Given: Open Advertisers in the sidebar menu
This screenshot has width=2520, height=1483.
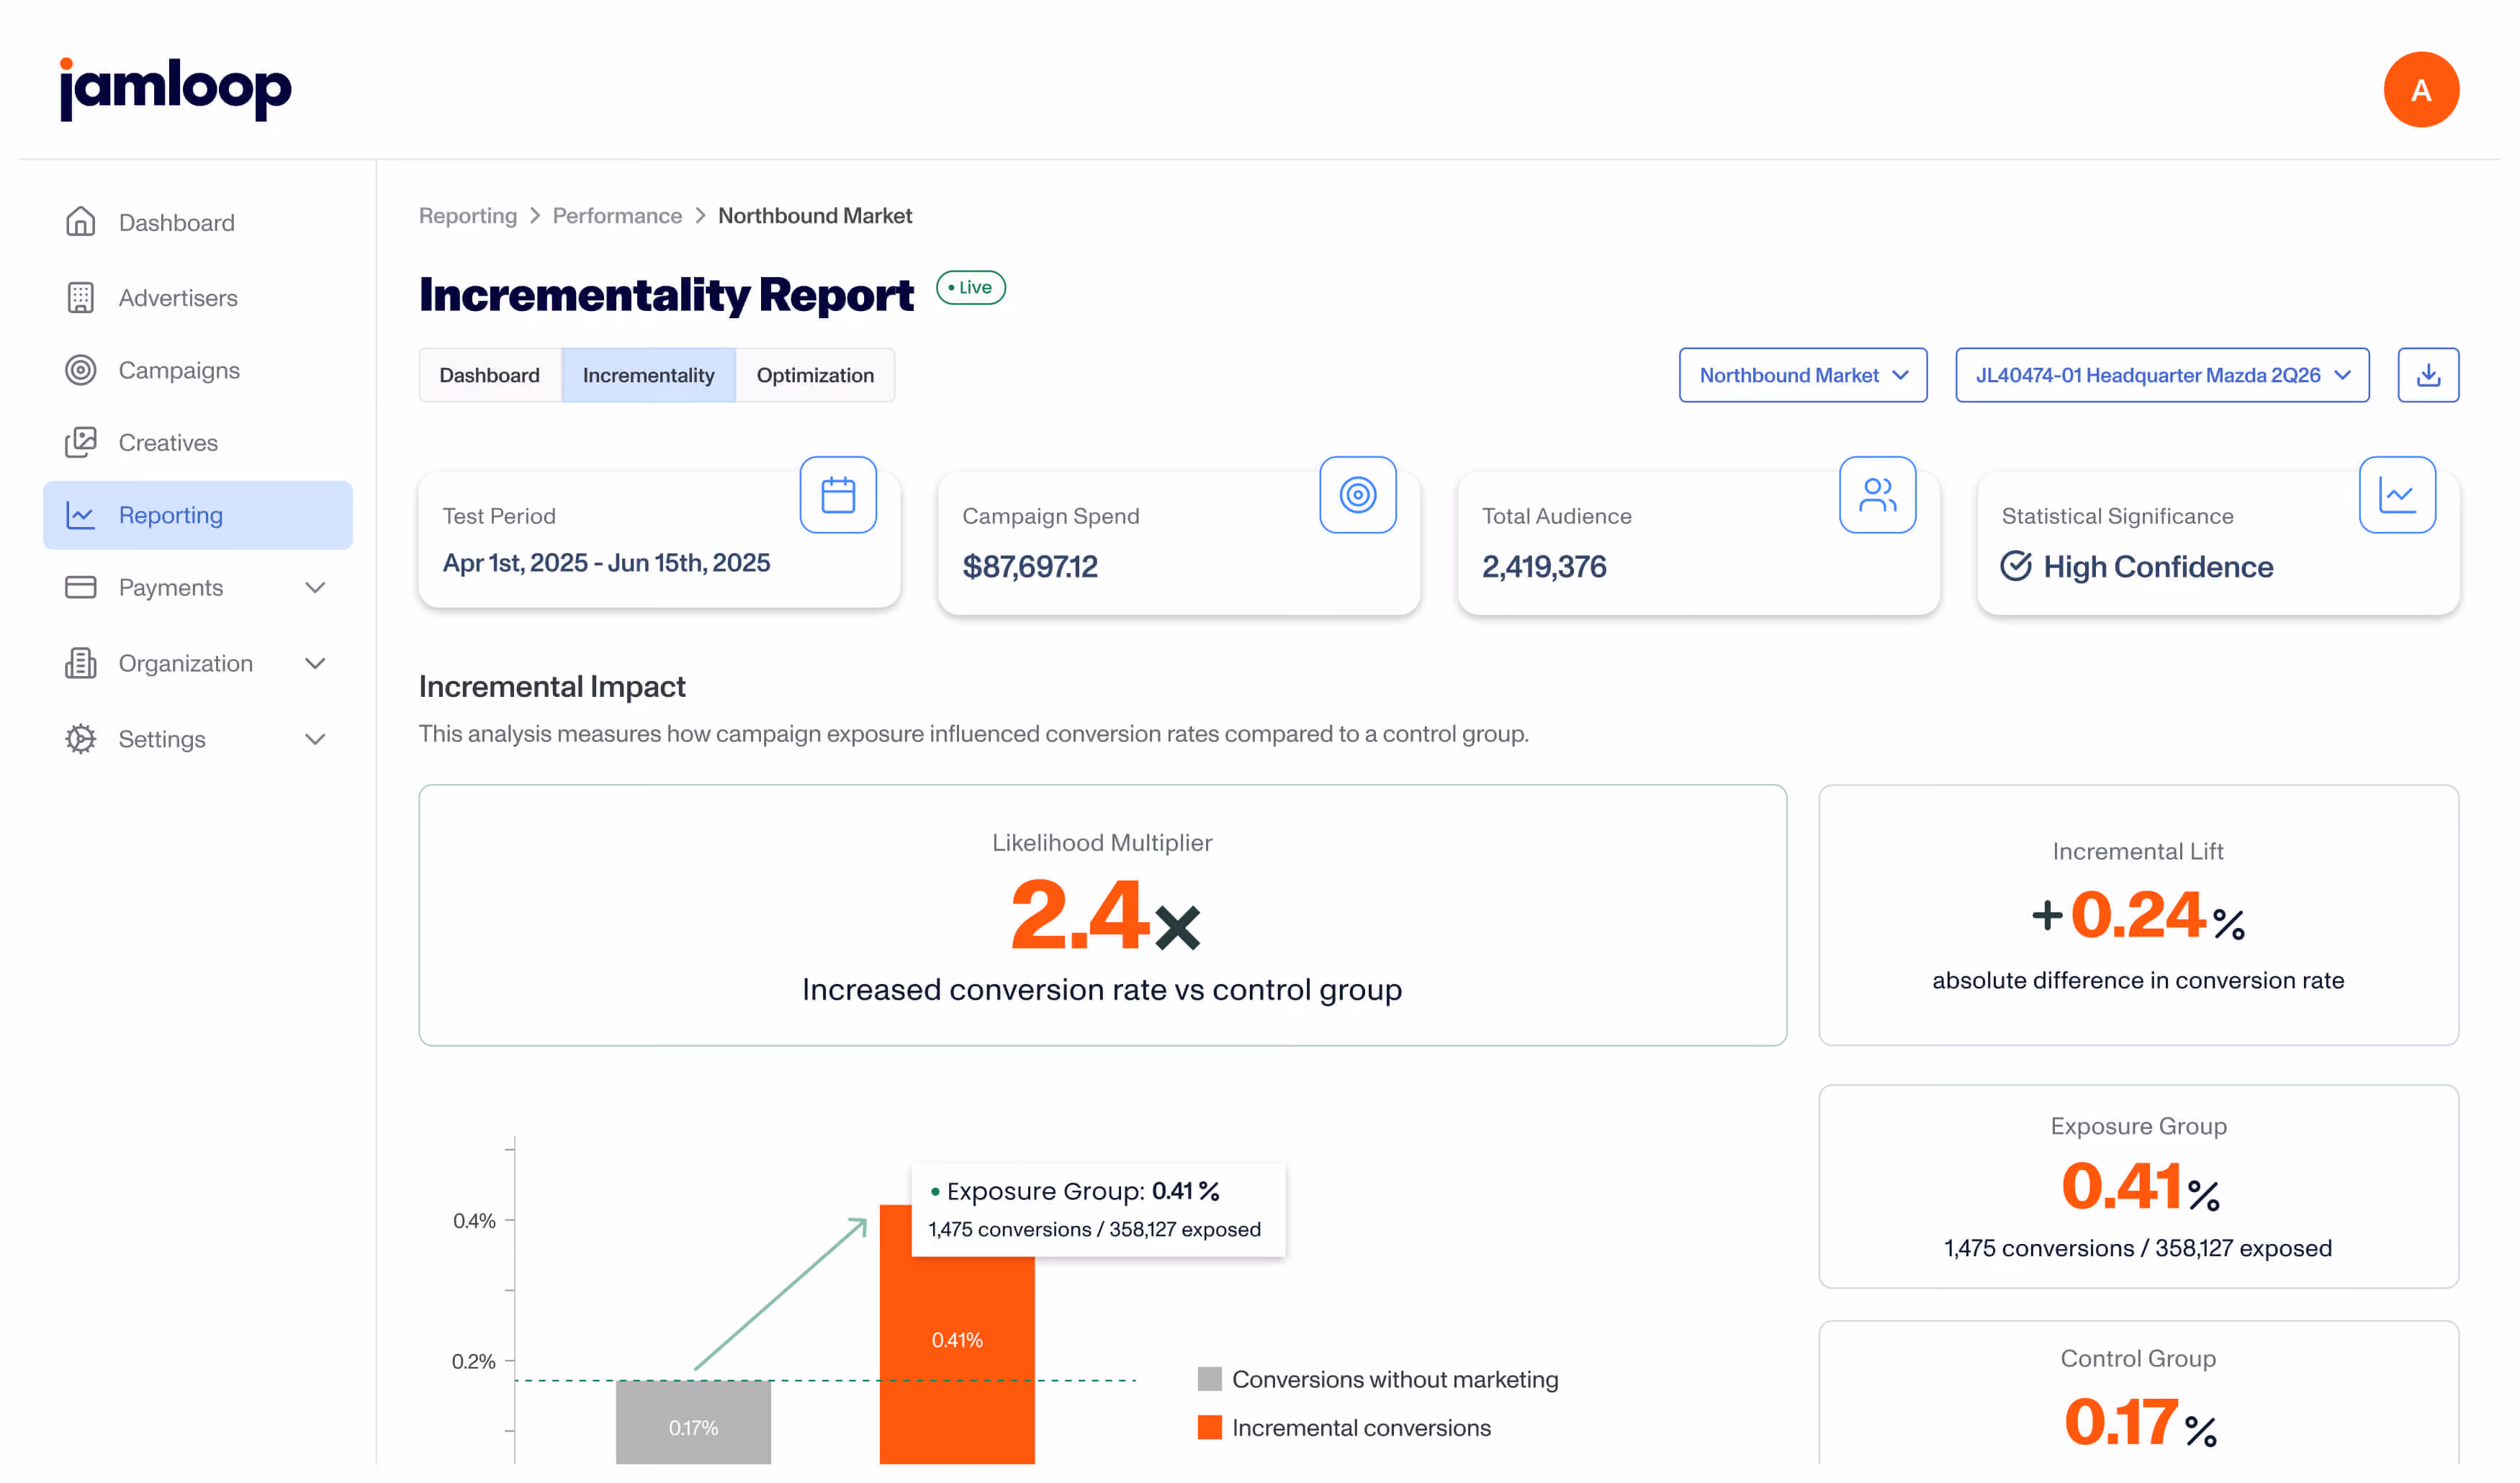Looking at the screenshot, I should point(198,297).
